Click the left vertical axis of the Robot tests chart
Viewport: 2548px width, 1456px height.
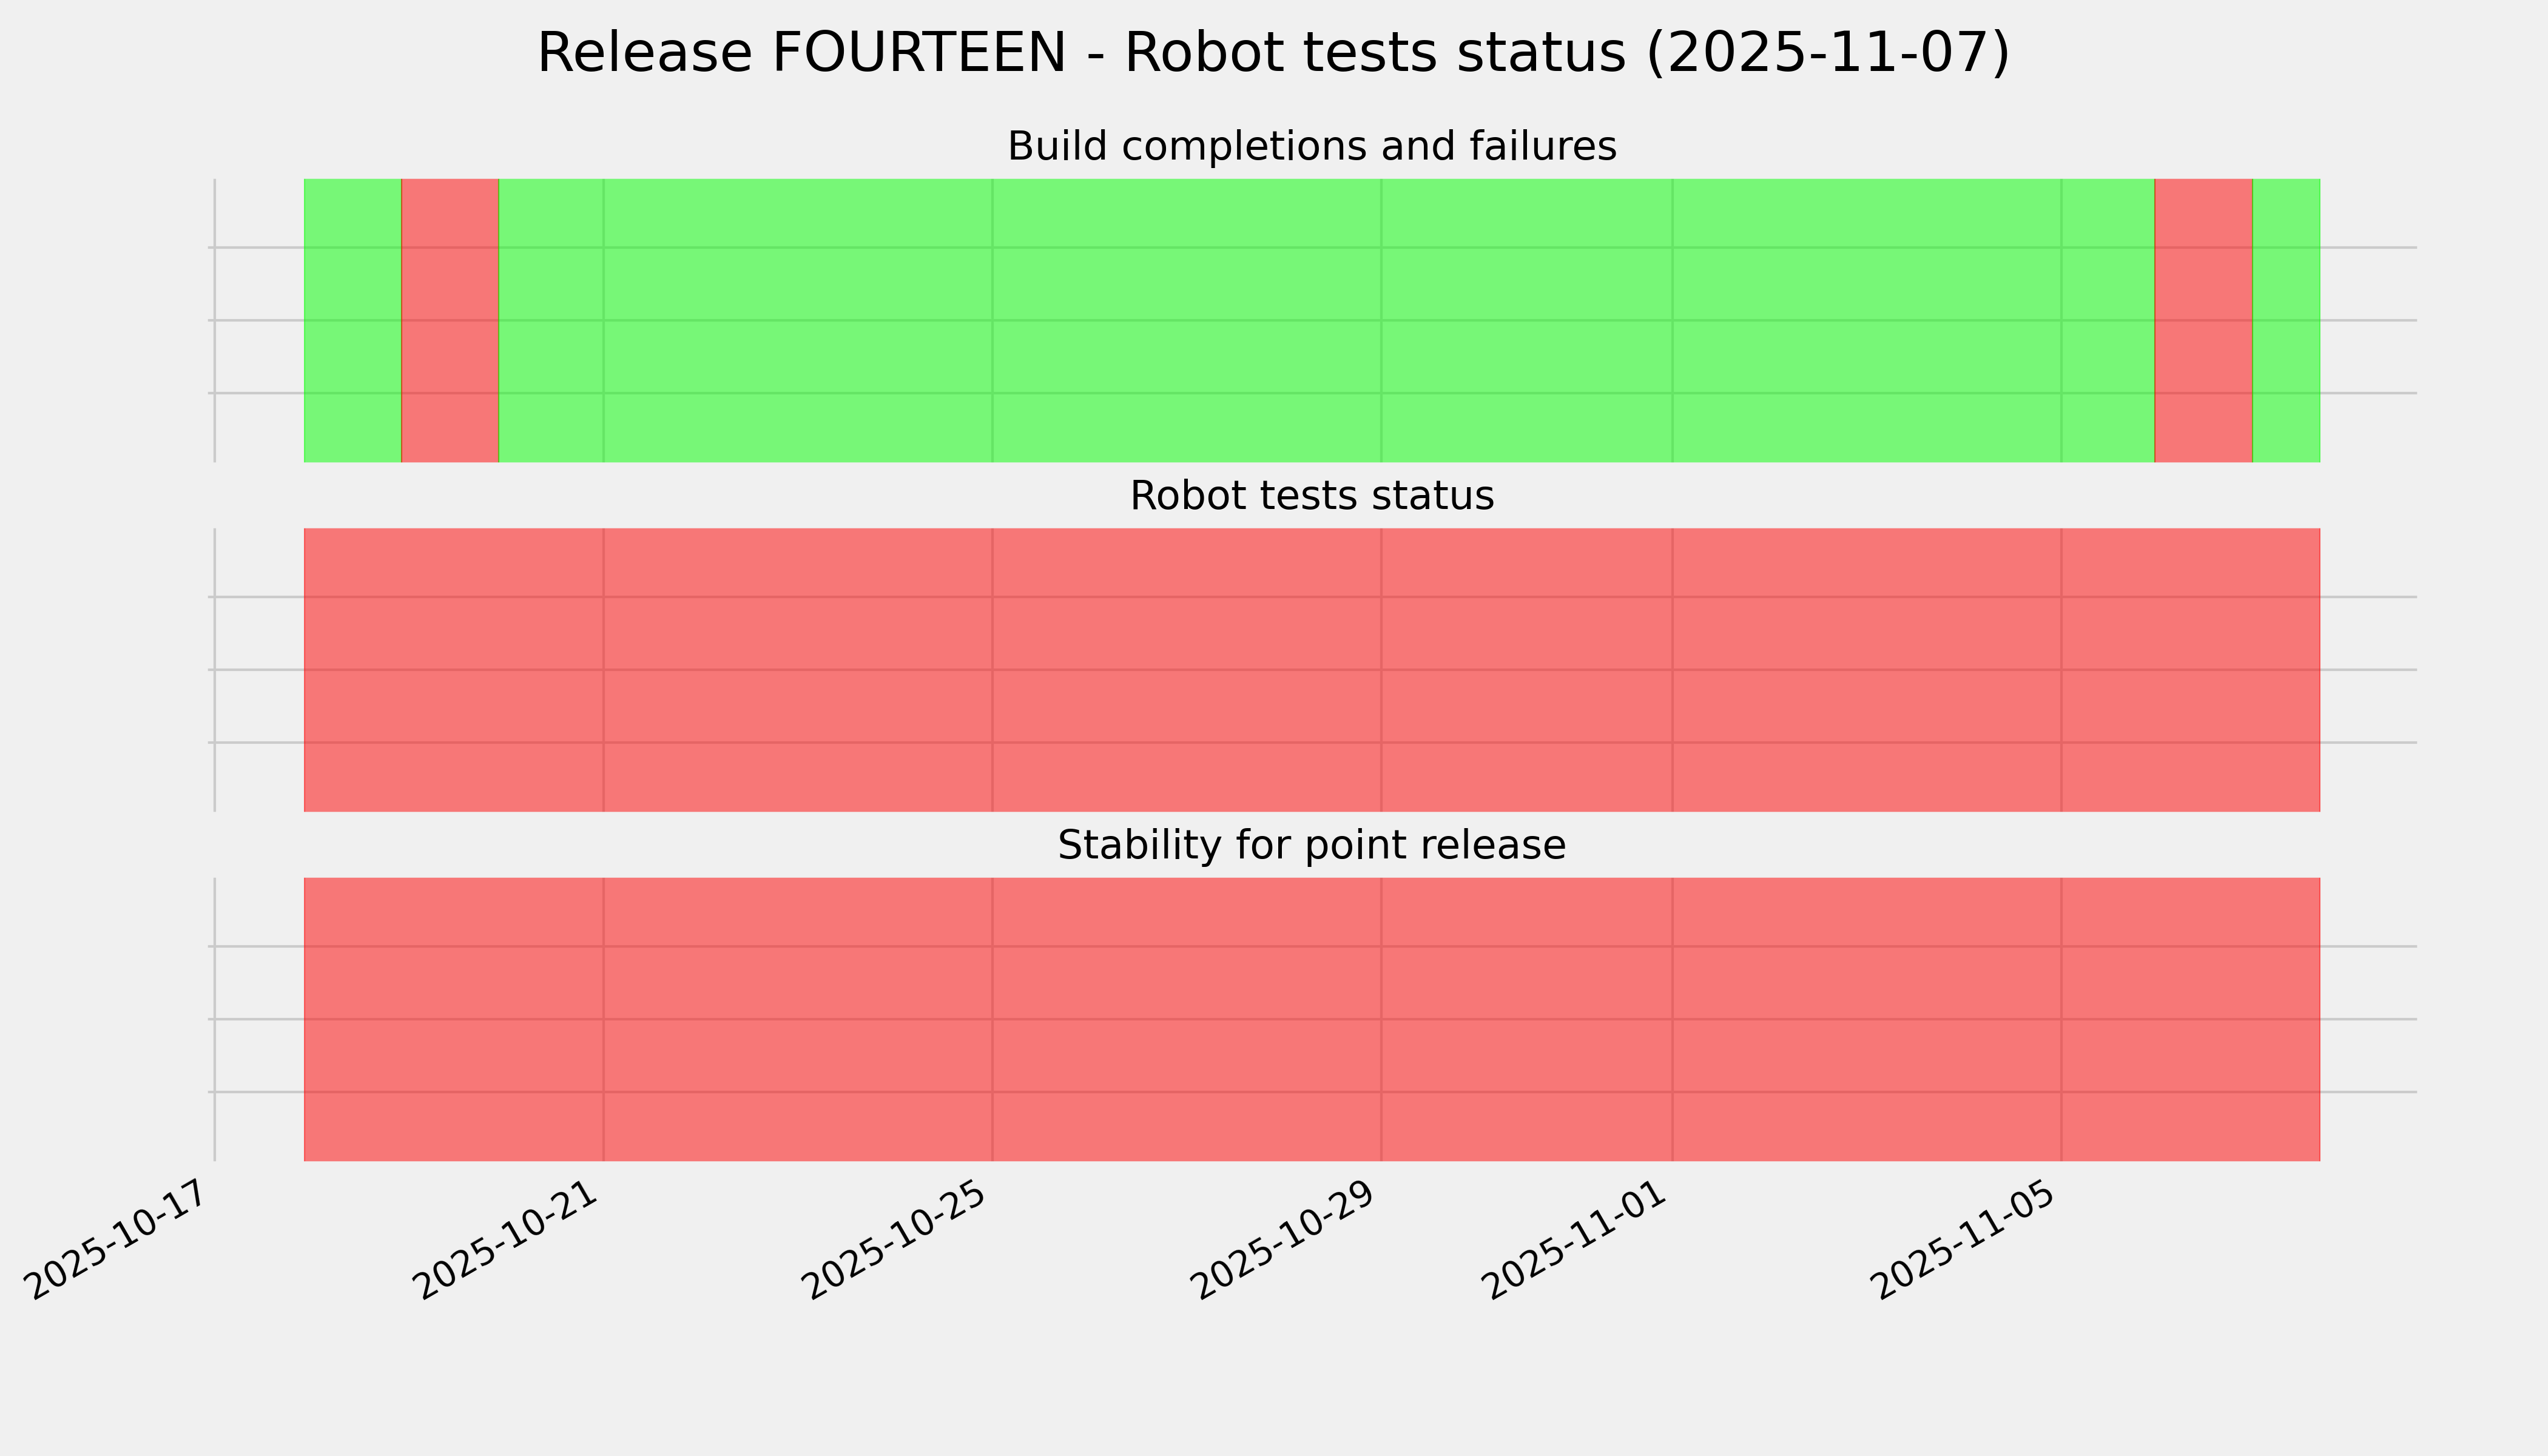tap(215, 670)
